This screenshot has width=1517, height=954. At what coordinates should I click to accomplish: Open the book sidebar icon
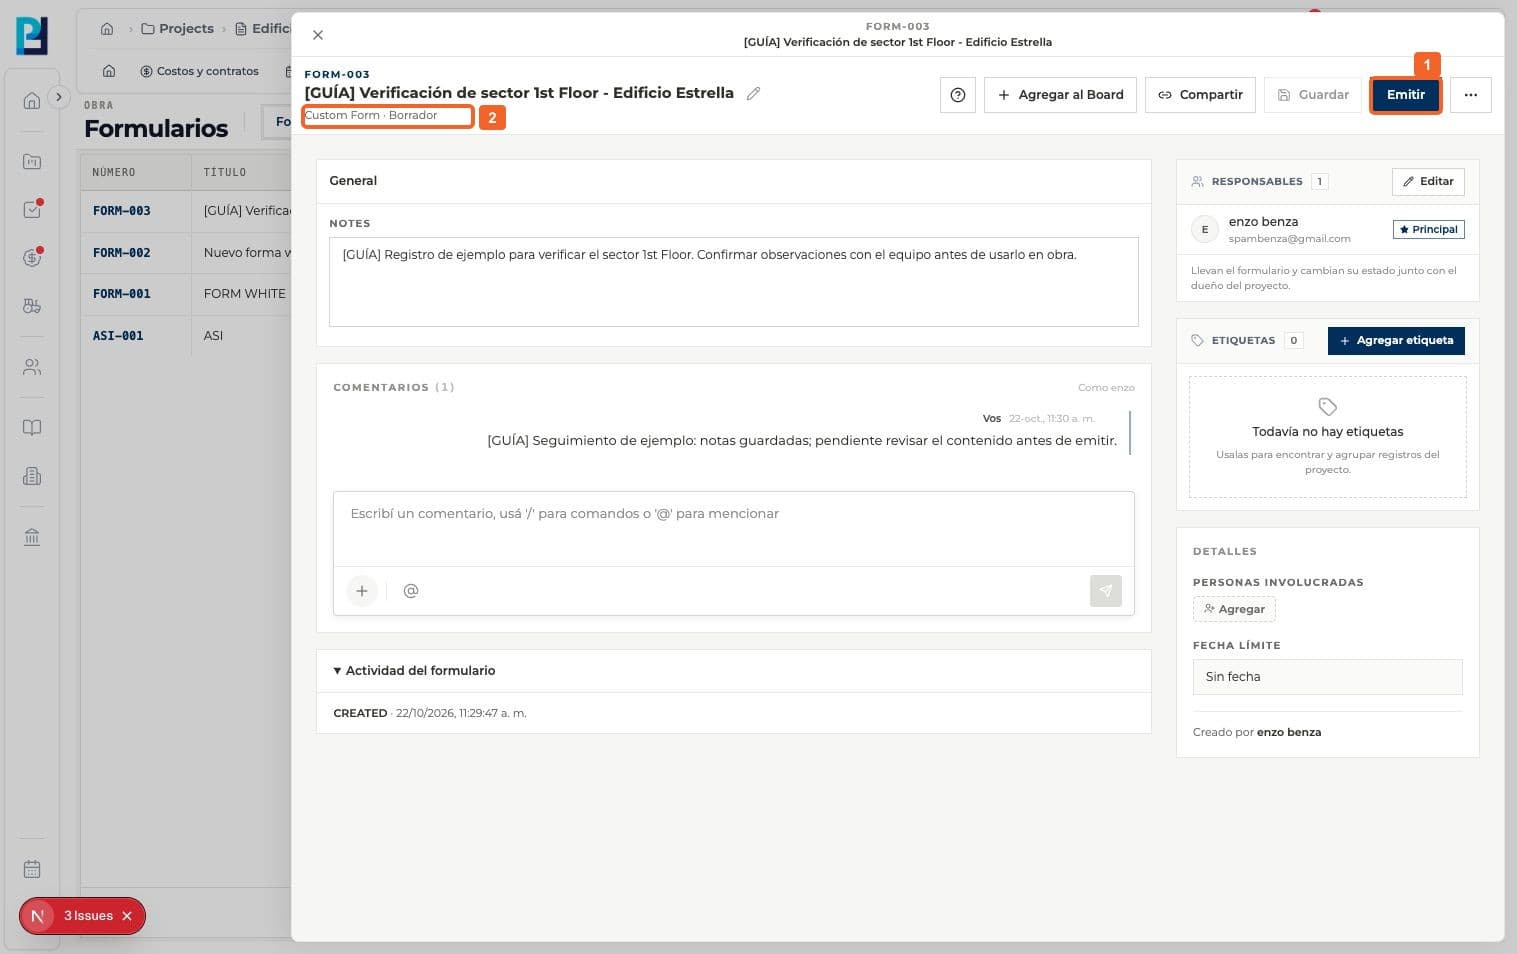click(x=32, y=428)
